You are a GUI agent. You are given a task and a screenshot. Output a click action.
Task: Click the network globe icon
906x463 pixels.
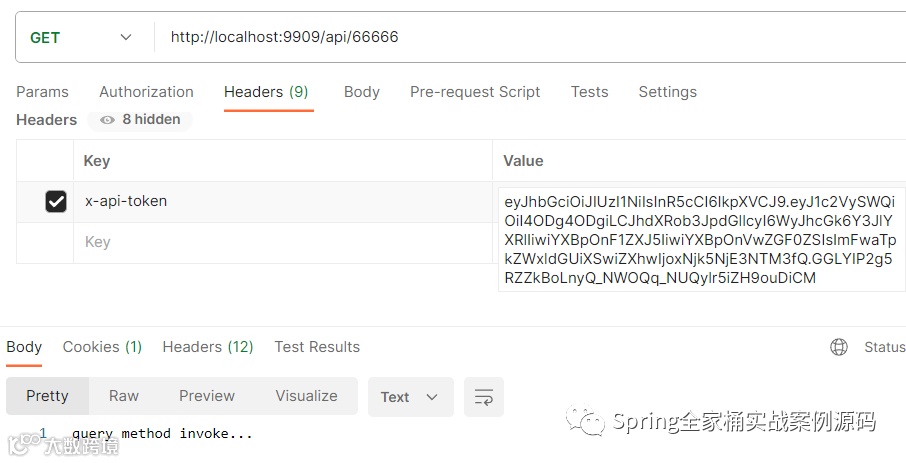[838, 347]
